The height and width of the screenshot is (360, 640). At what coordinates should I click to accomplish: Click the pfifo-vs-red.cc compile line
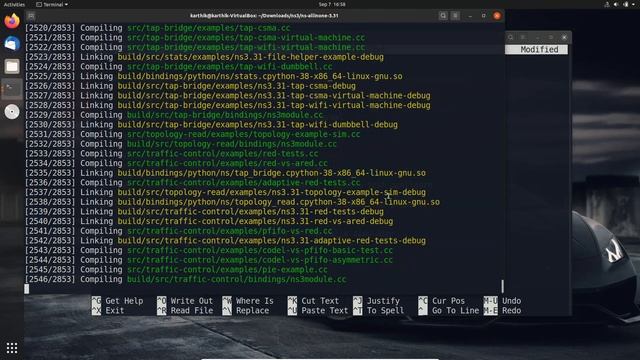[178, 231]
